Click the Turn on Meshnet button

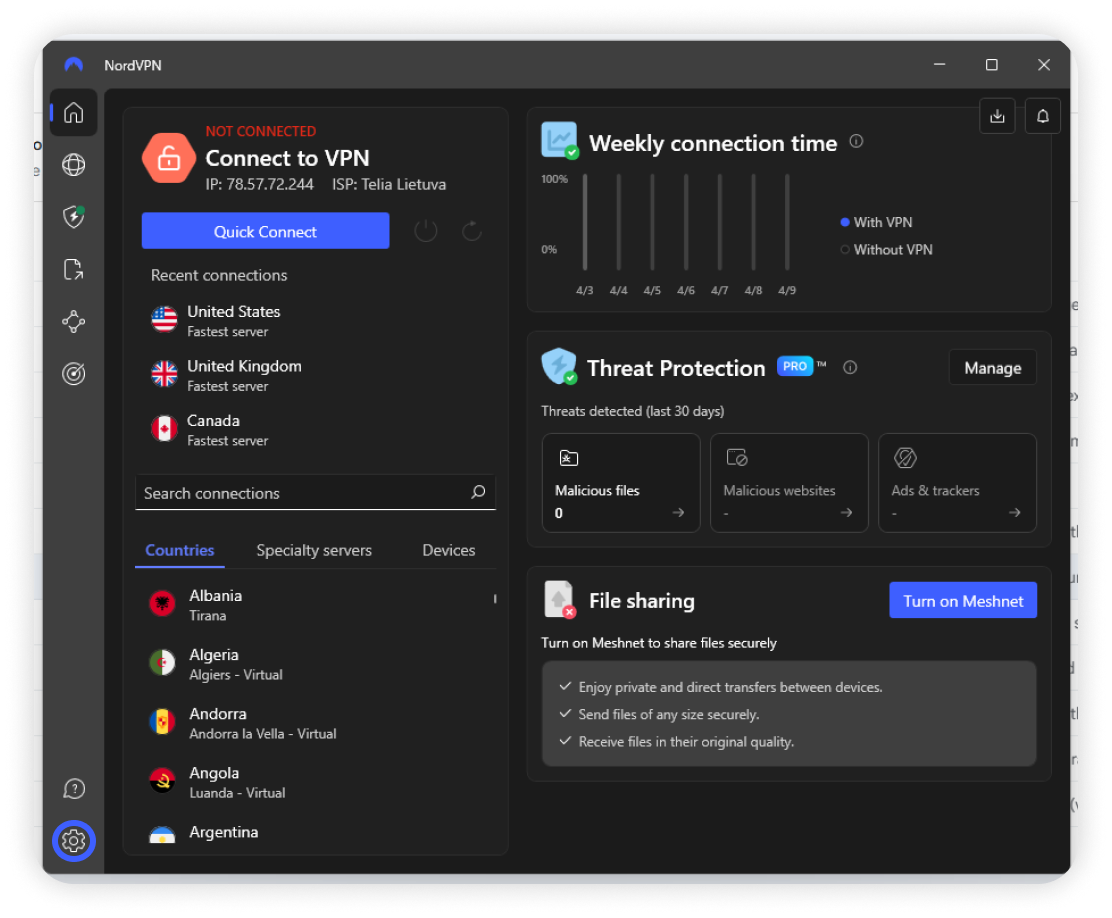click(962, 601)
